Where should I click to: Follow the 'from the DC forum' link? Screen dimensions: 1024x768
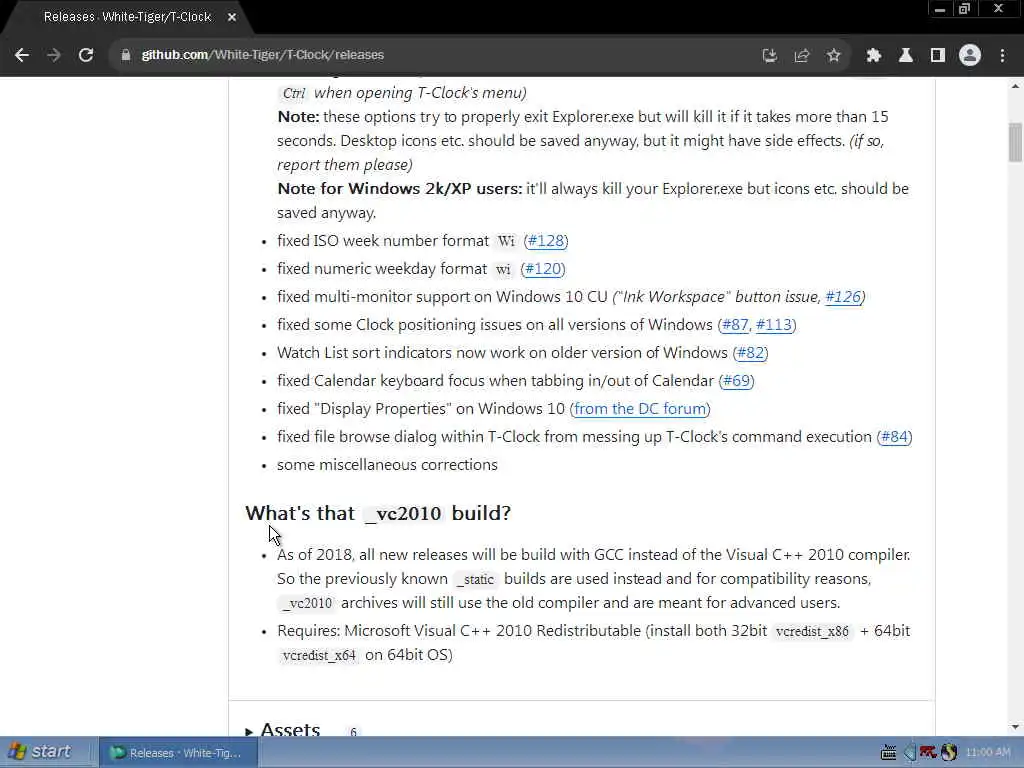click(640, 409)
